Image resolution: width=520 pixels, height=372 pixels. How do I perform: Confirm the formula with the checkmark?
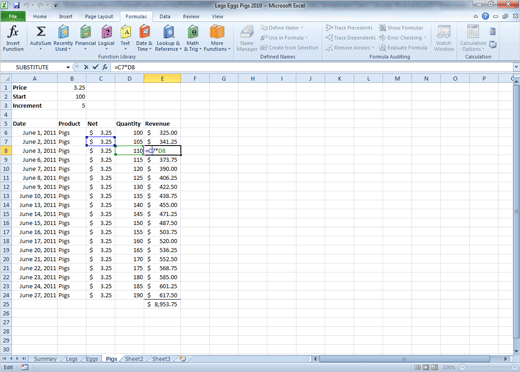tap(95, 67)
